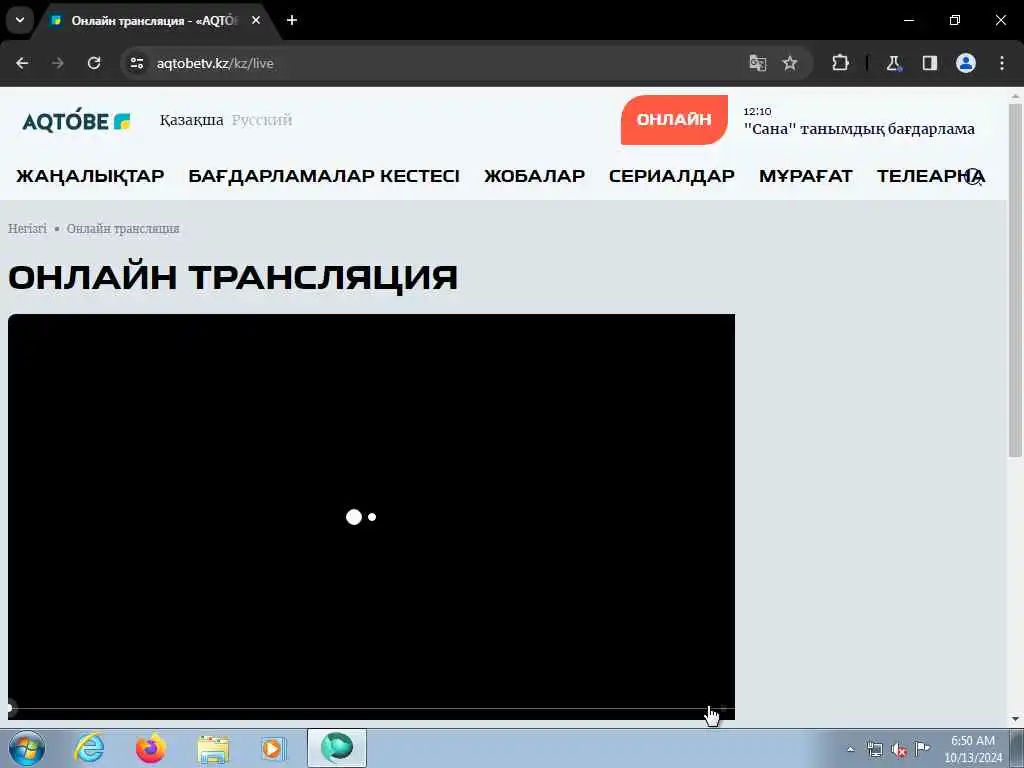Toggle the browser side panel icon

(929, 63)
